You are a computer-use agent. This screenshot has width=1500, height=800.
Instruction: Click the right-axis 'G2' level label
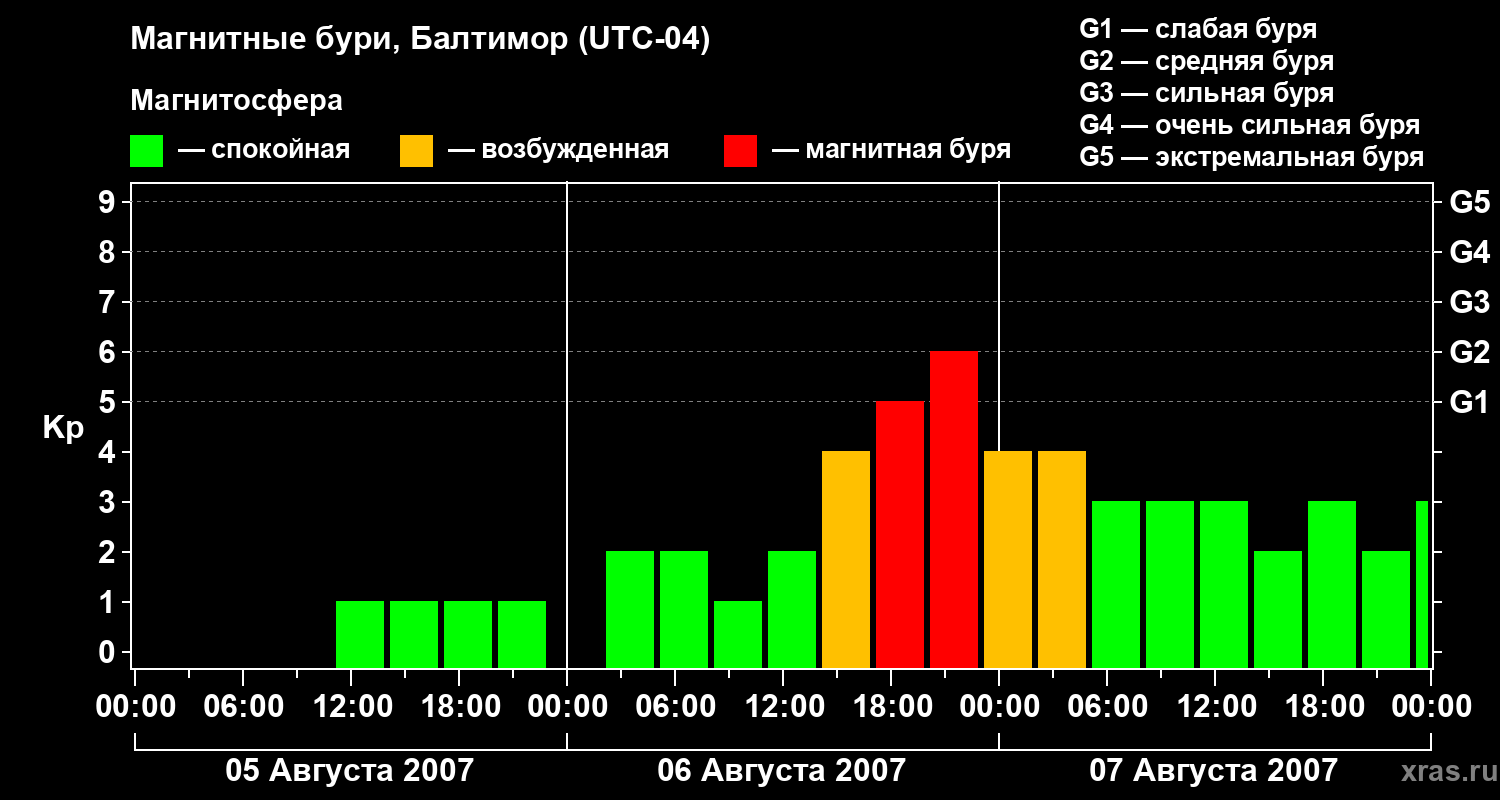point(1470,352)
